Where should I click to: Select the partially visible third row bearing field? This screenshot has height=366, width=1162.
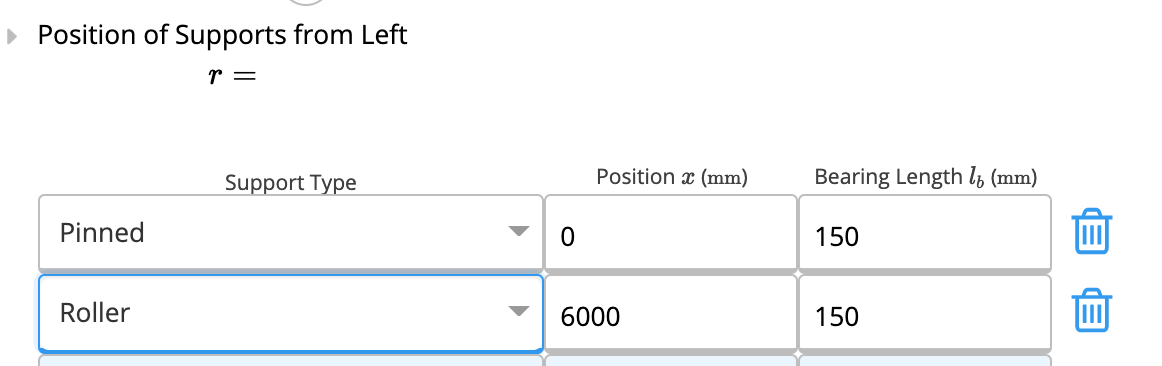coord(925,360)
